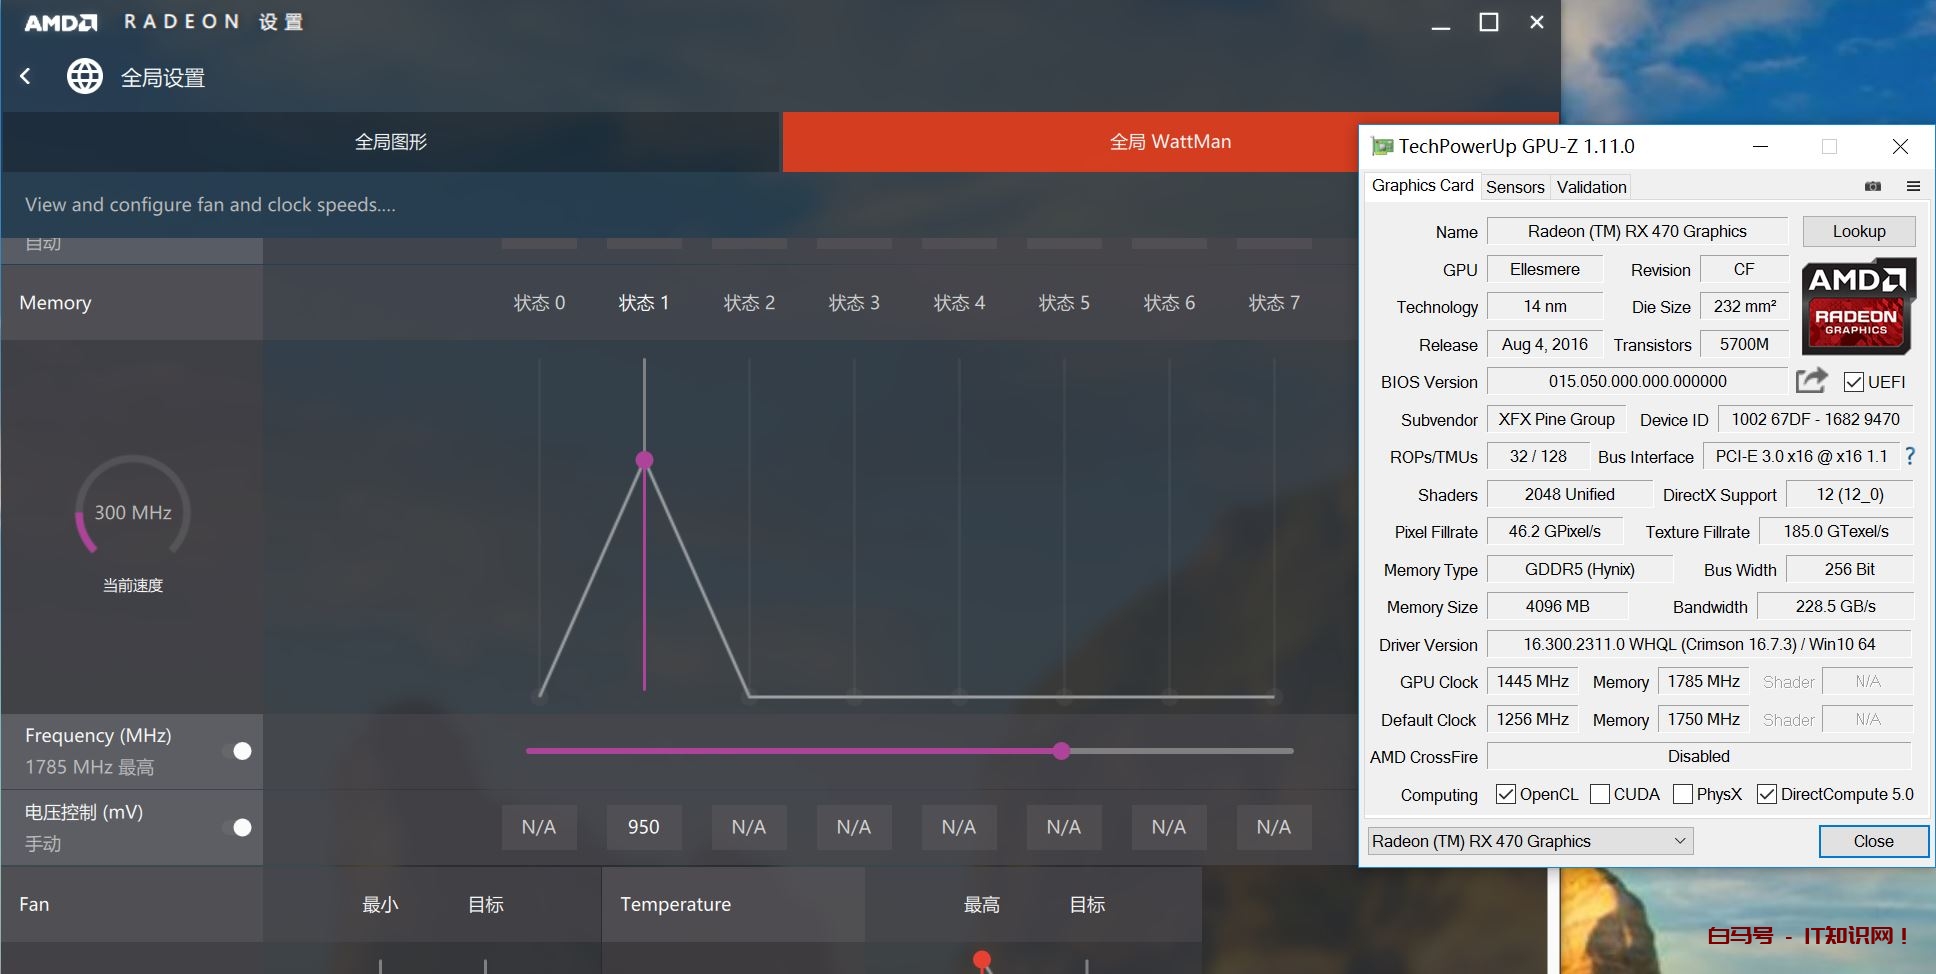This screenshot has height=974, width=1936.
Task: Click the GPU-Z screenshot camera icon
Action: coord(1873,186)
